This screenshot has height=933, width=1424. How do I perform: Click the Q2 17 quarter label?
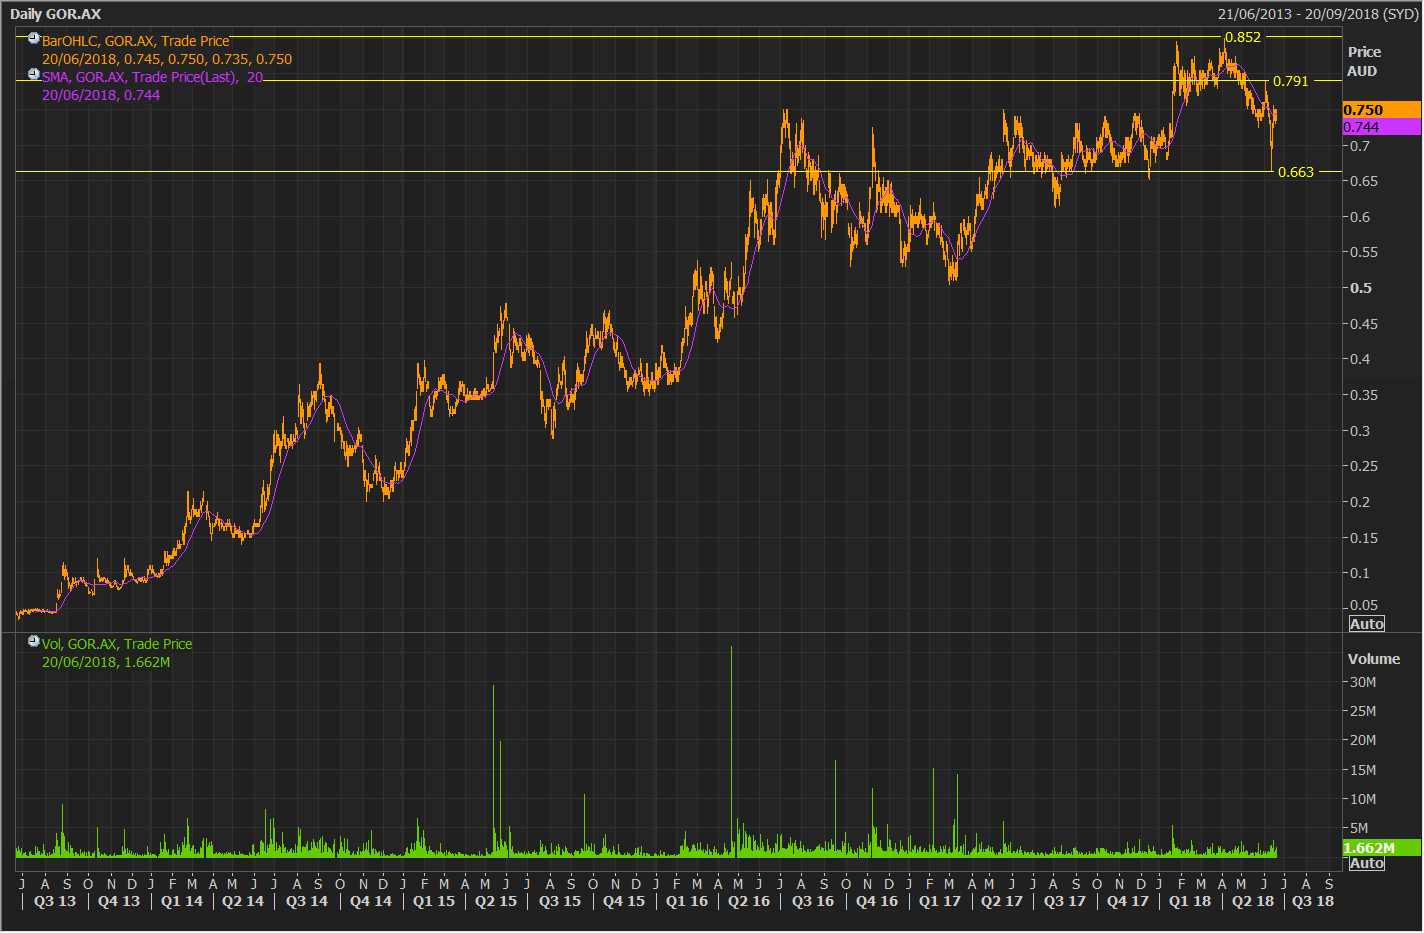1002,901
